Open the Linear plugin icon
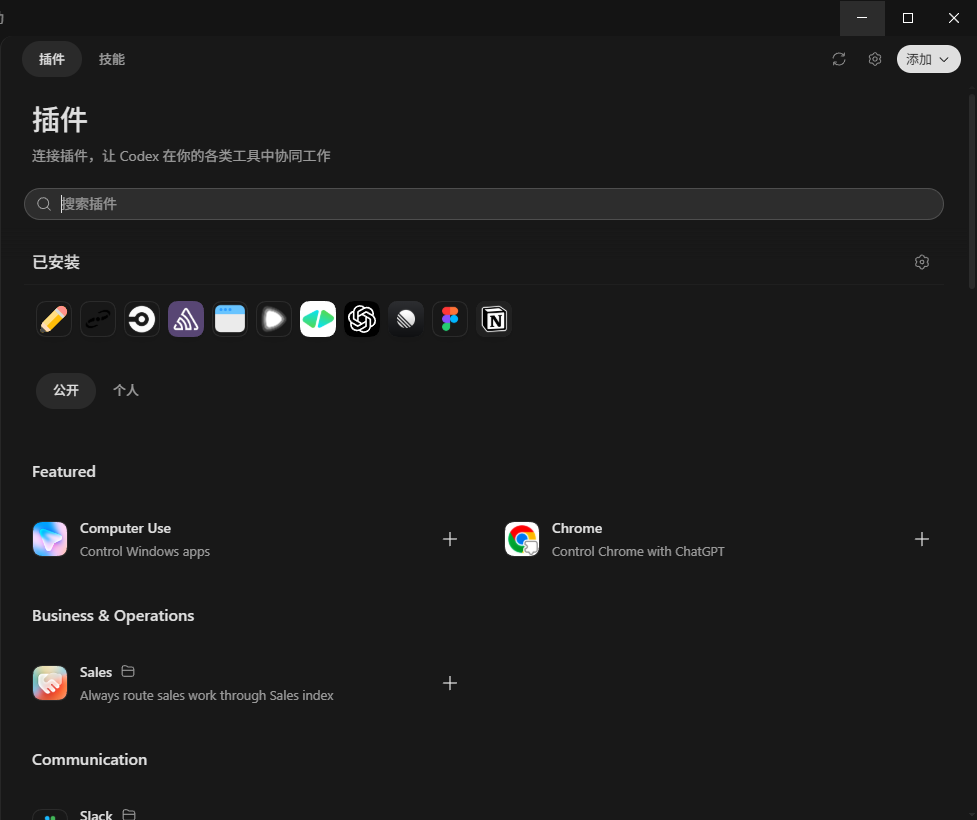The image size is (977, 820). [x=406, y=319]
